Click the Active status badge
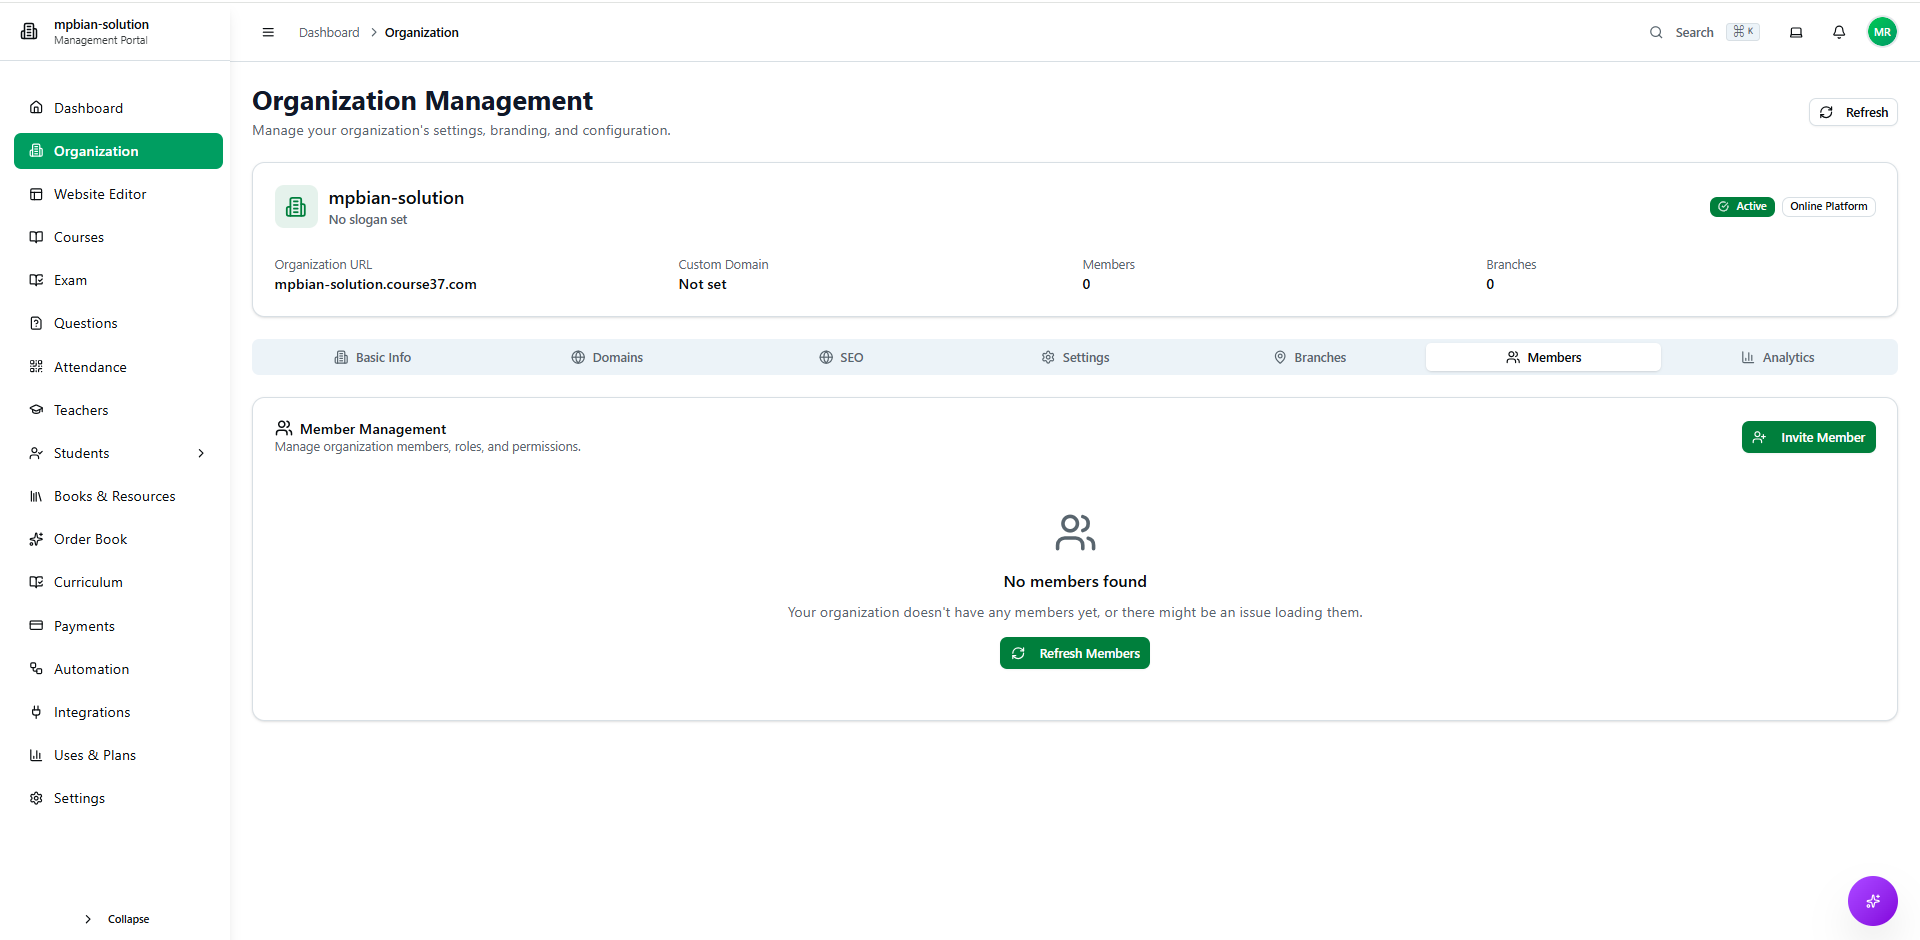Image resolution: width=1920 pixels, height=940 pixels. [x=1741, y=207]
